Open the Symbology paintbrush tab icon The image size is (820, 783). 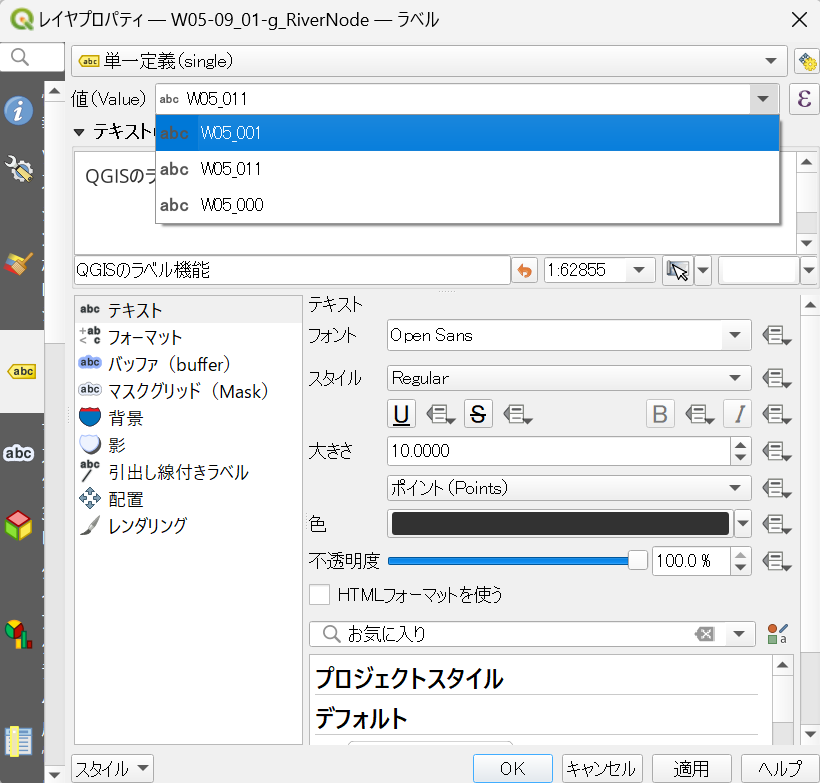click(x=19, y=264)
